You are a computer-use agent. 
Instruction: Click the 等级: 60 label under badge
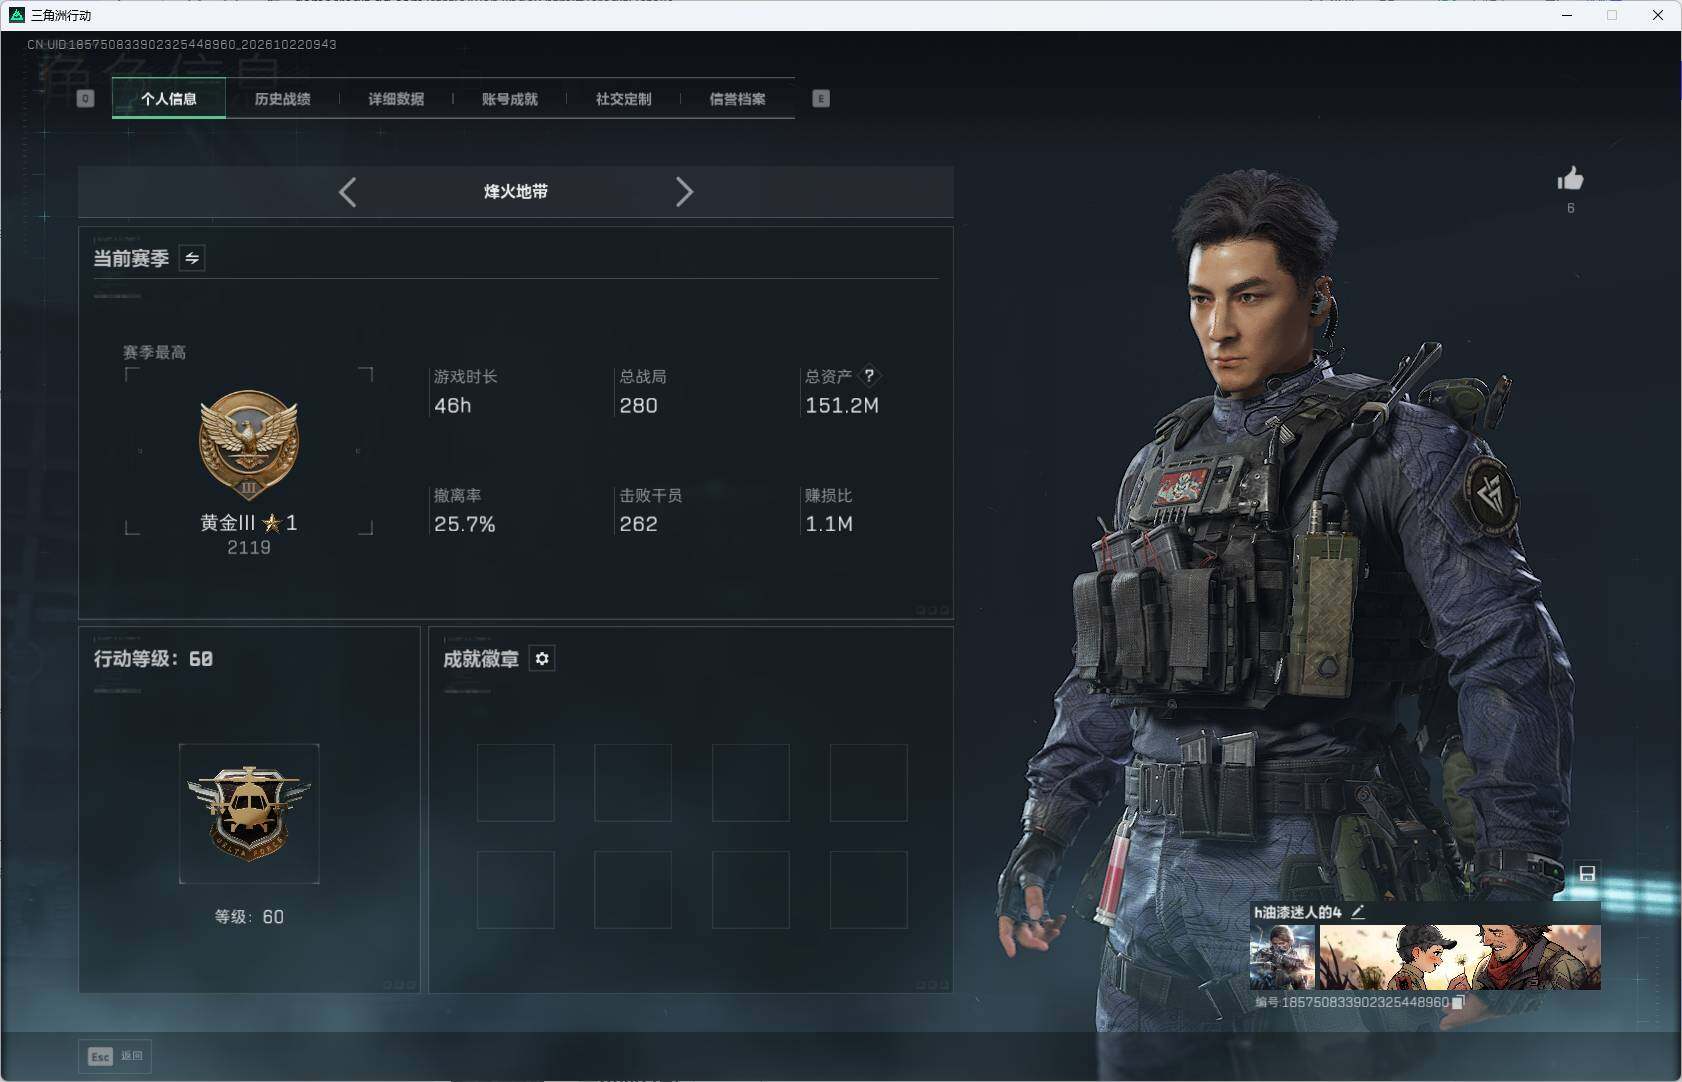pyautogui.click(x=249, y=917)
